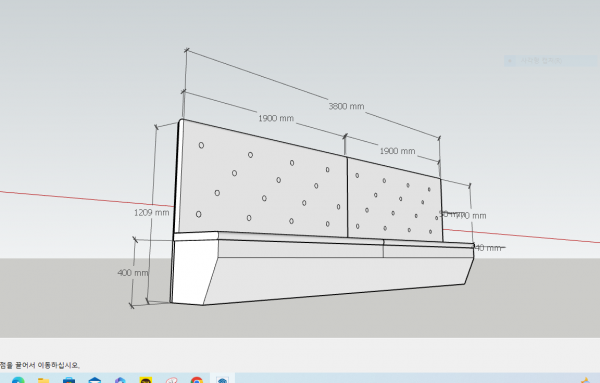Select the 400 mm seat height dimension label
Screen dimensions: 600x383
point(133,273)
